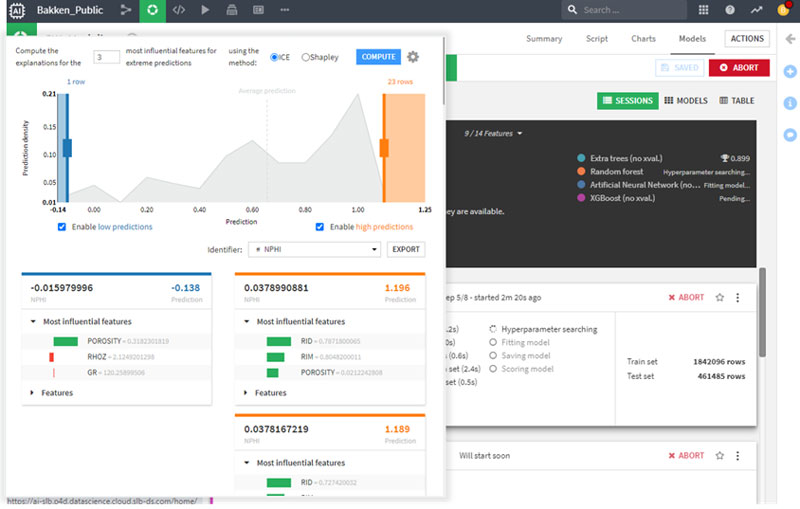Click the red ABORT button at top
The image size is (800, 509).
pyautogui.click(x=739, y=67)
